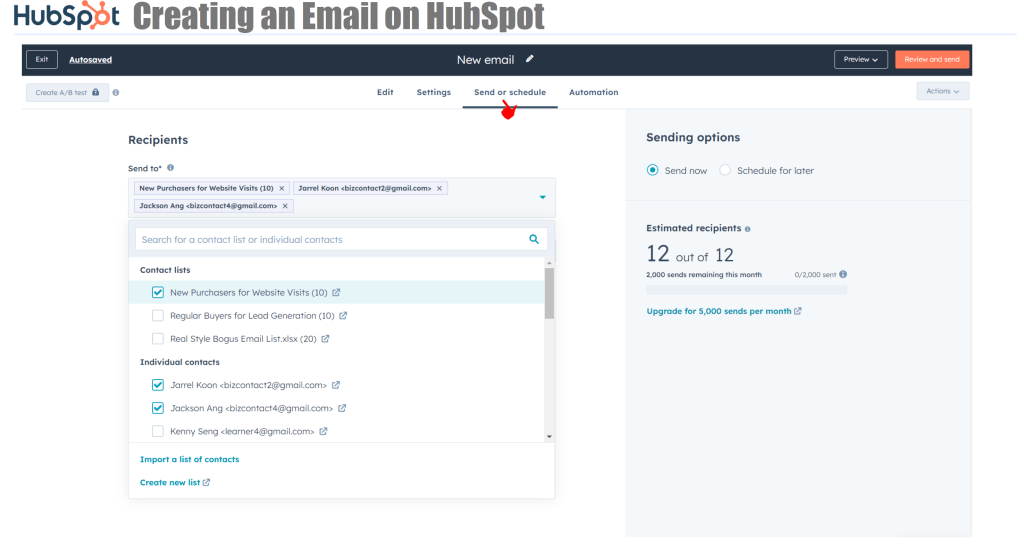Click the search magnifier icon in contact search
1024x546 pixels.
[x=534, y=240]
